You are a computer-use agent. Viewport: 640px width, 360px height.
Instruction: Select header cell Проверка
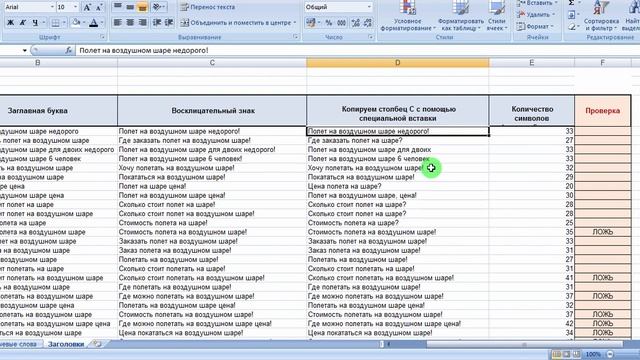coord(602,111)
